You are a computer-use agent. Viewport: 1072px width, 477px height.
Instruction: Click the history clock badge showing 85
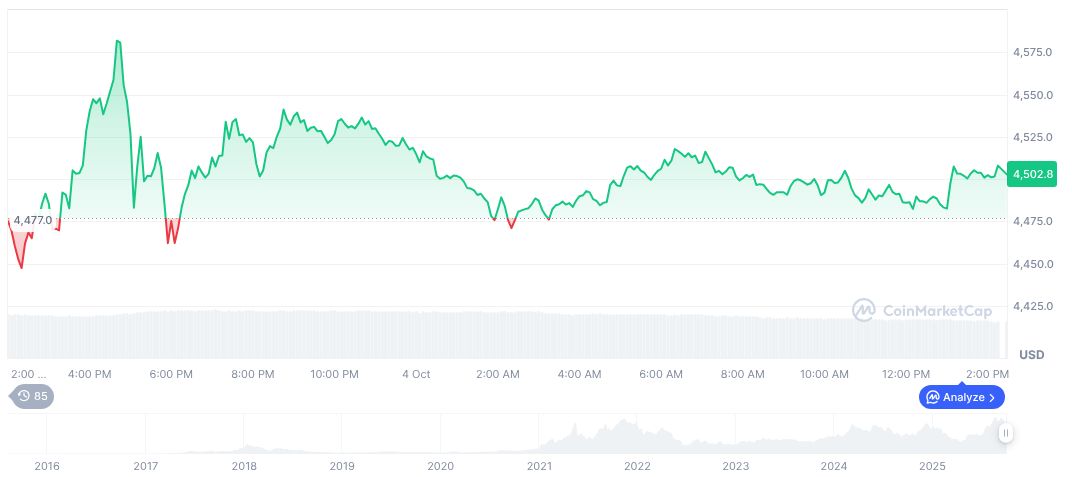coord(31,396)
